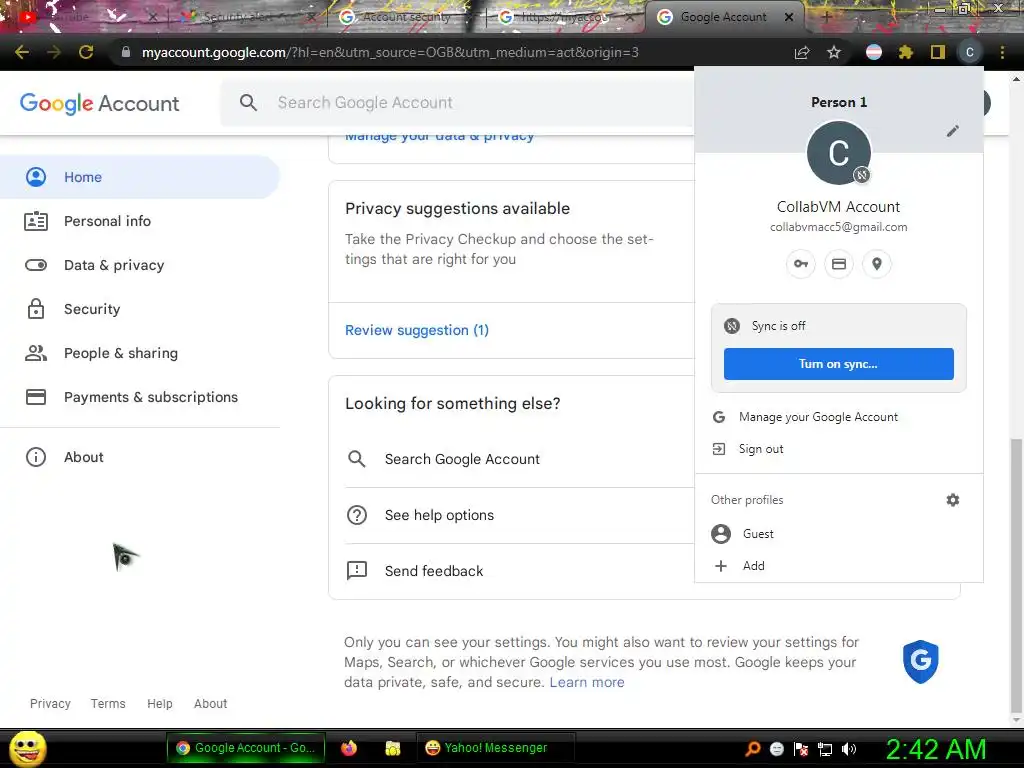Click the collabvmacc5@gmail.com email text
Image resolution: width=1024 pixels, height=768 pixels.
click(x=839, y=227)
